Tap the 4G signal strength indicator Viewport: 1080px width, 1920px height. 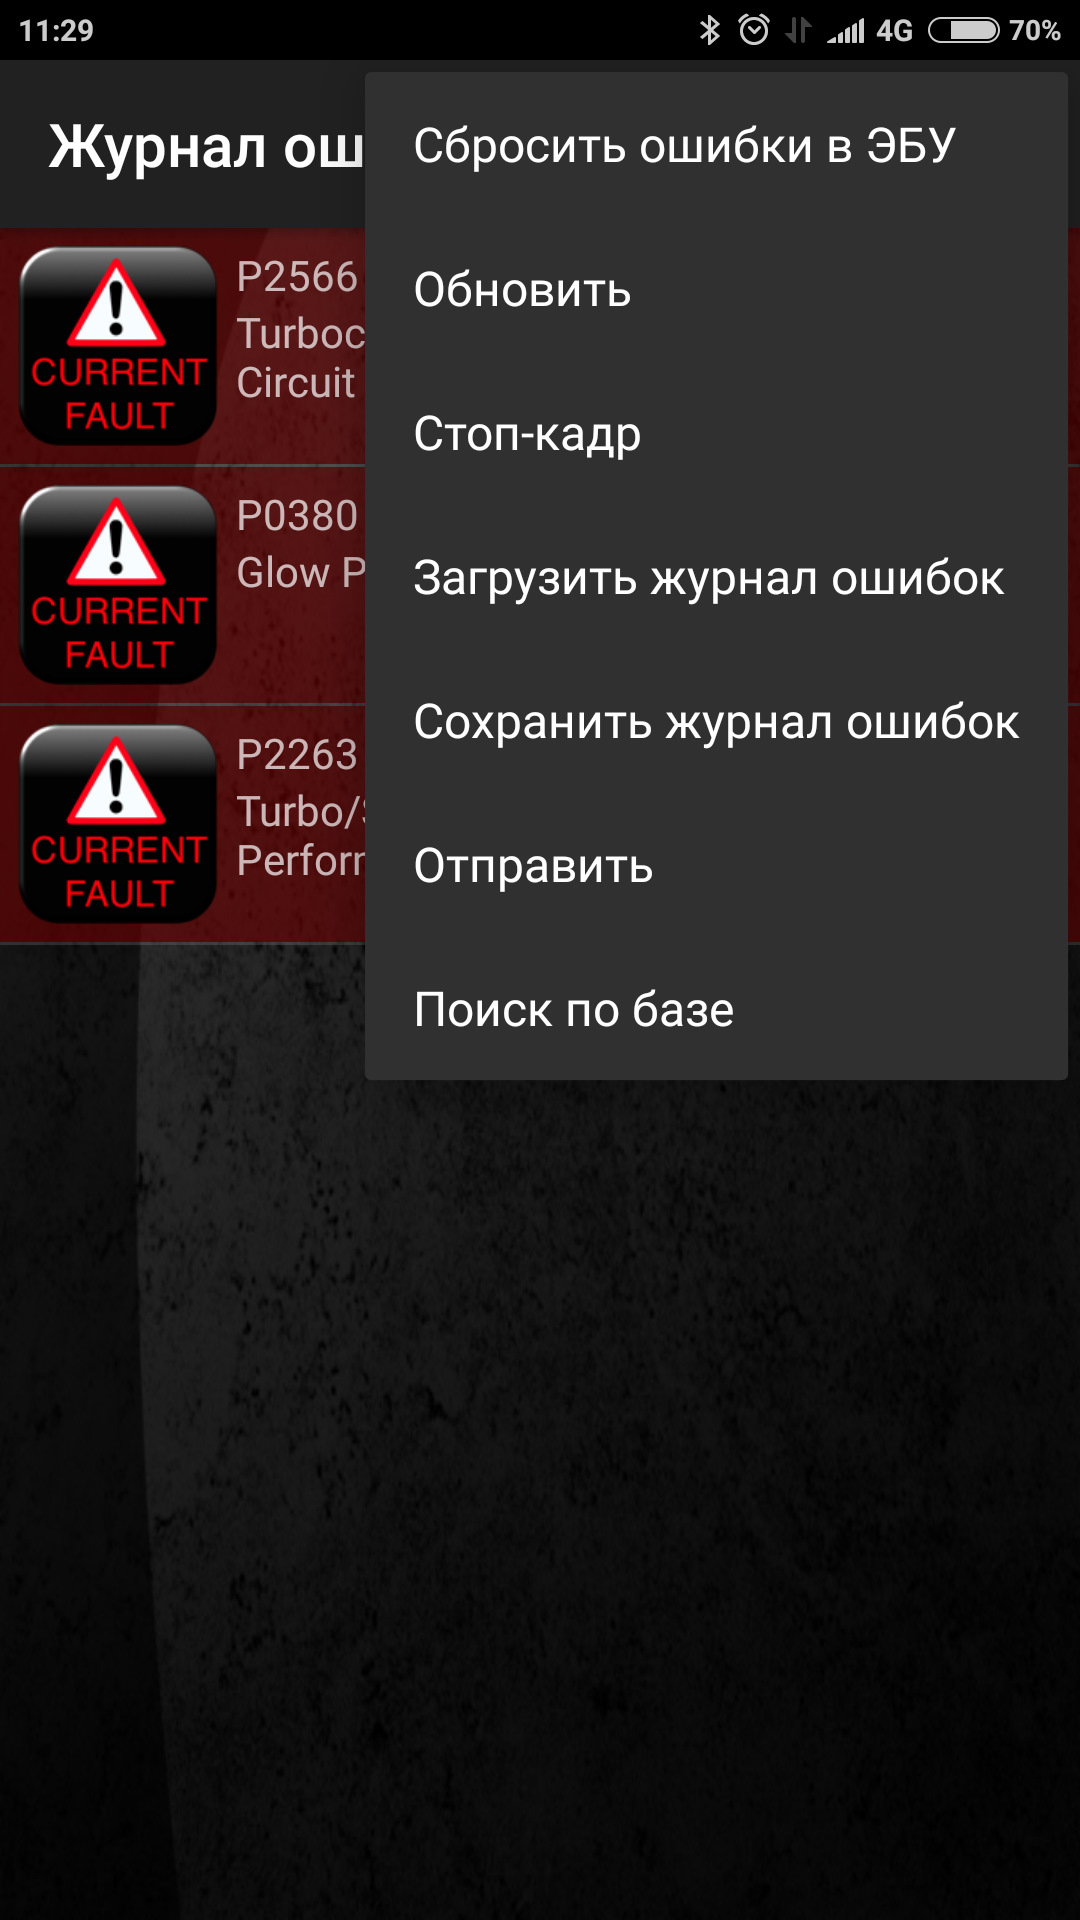869,31
